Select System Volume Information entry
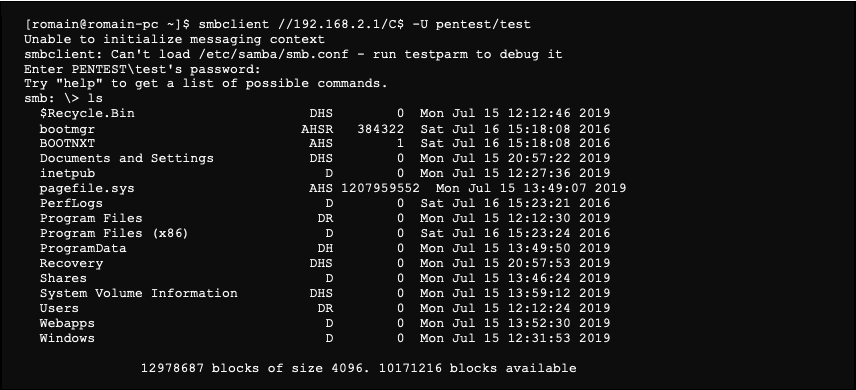 (x=139, y=293)
